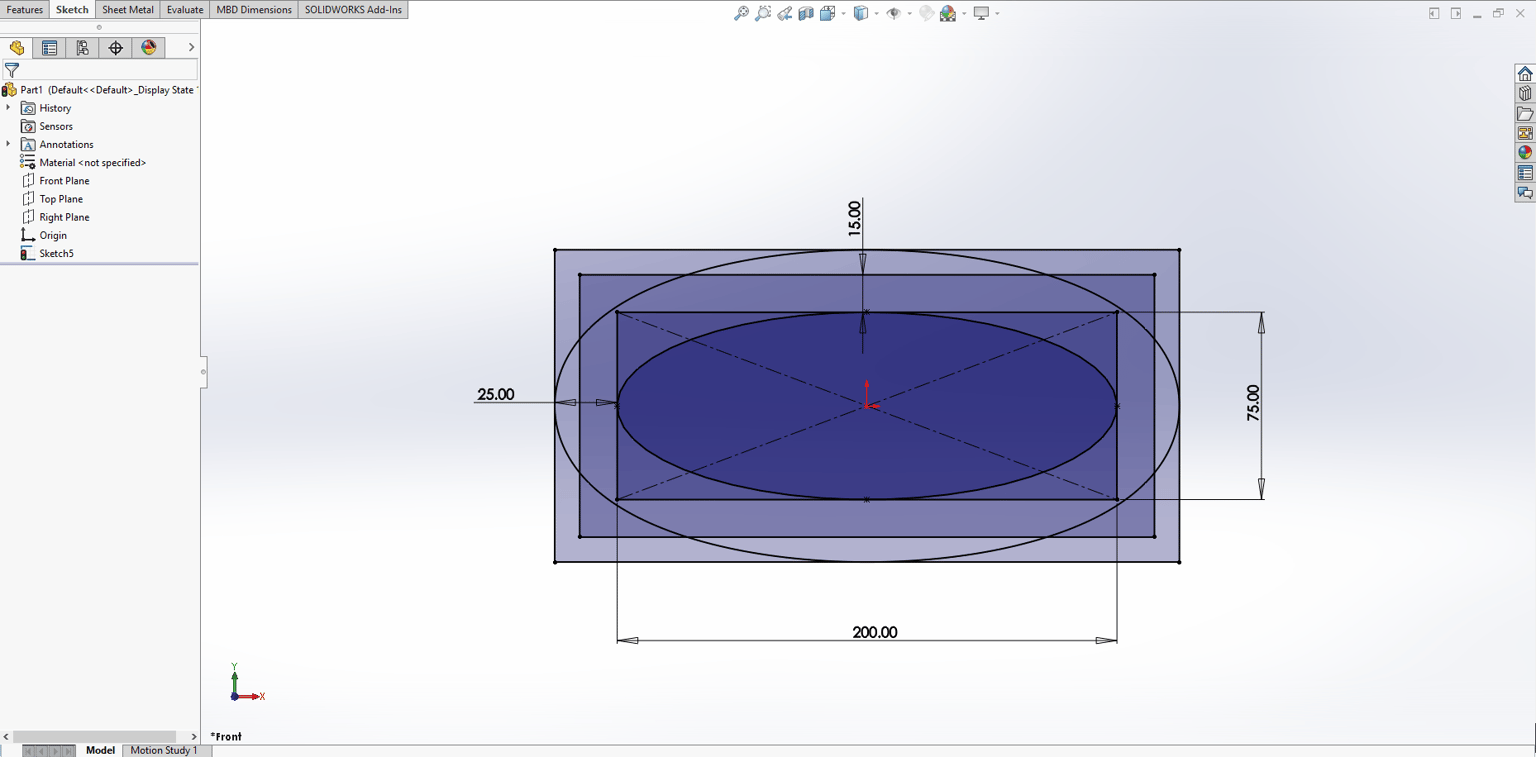Click the View Settings monitor icon
1536x757 pixels.
(x=981, y=13)
